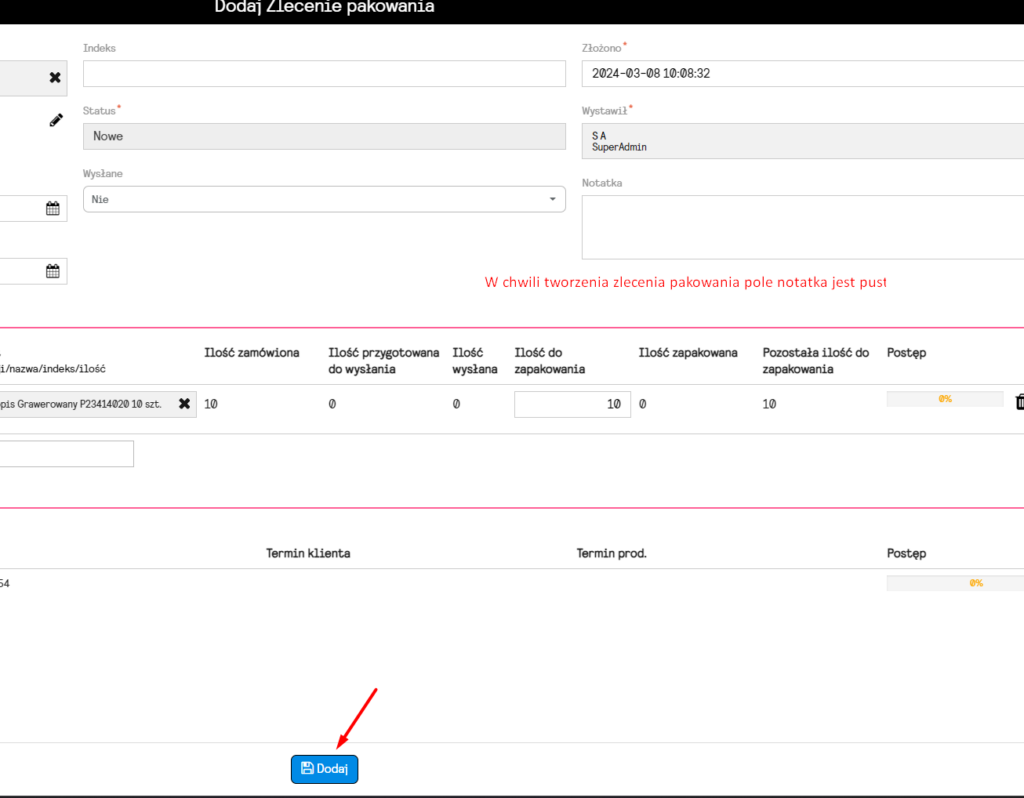Click the Notatka text area

pos(803,227)
